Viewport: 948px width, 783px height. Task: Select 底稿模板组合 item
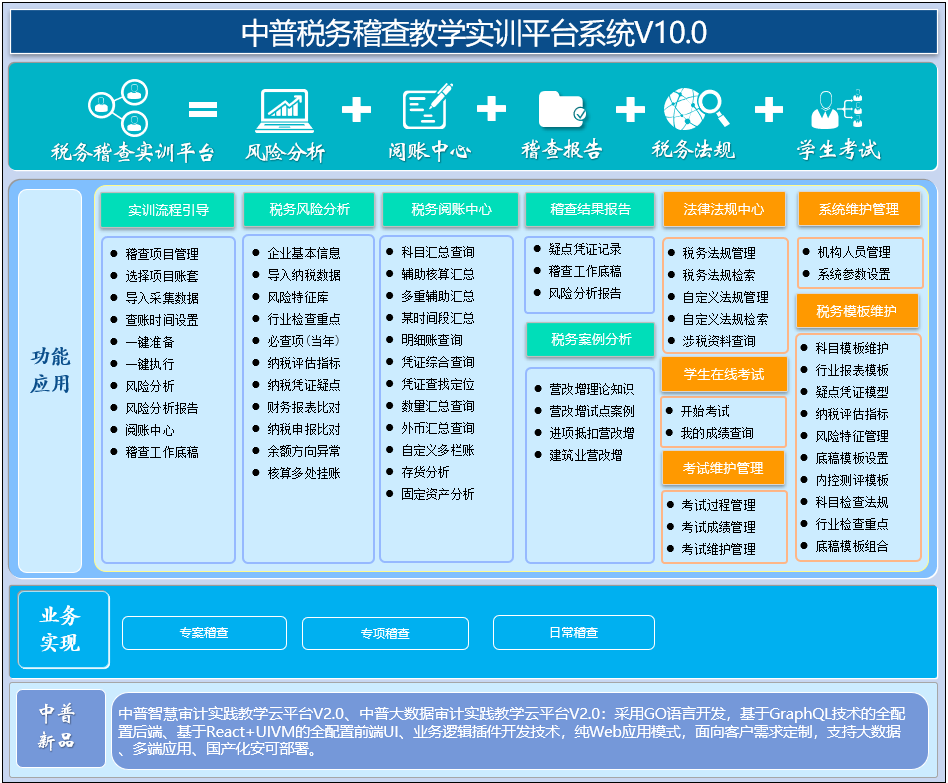point(852,547)
